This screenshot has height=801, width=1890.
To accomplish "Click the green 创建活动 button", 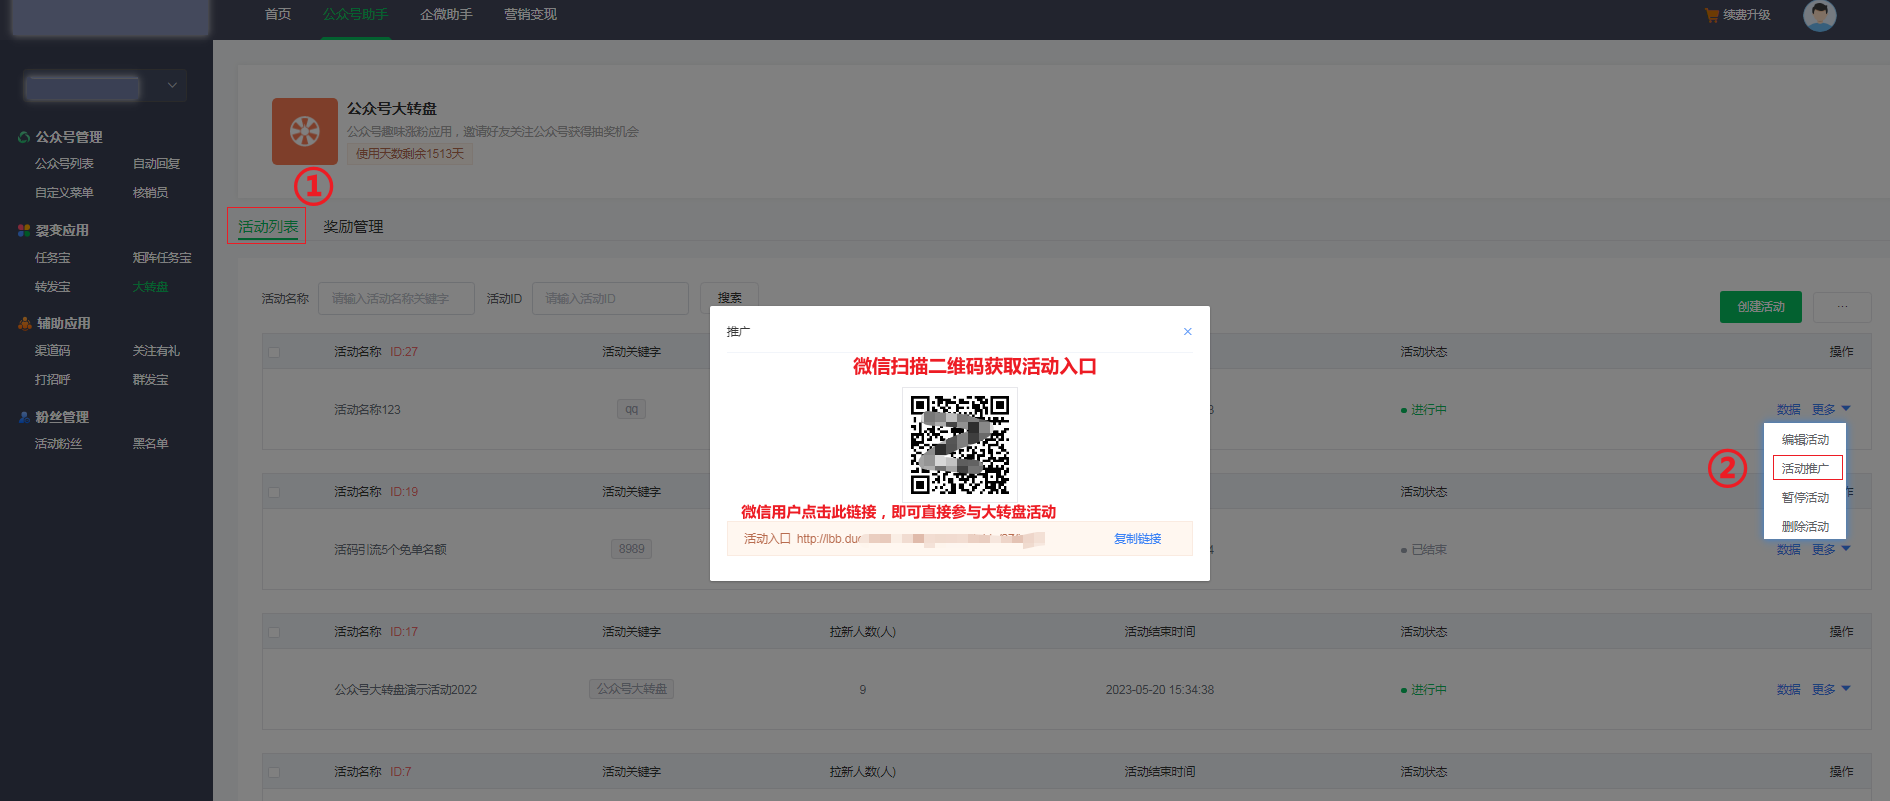I will [1761, 307].
